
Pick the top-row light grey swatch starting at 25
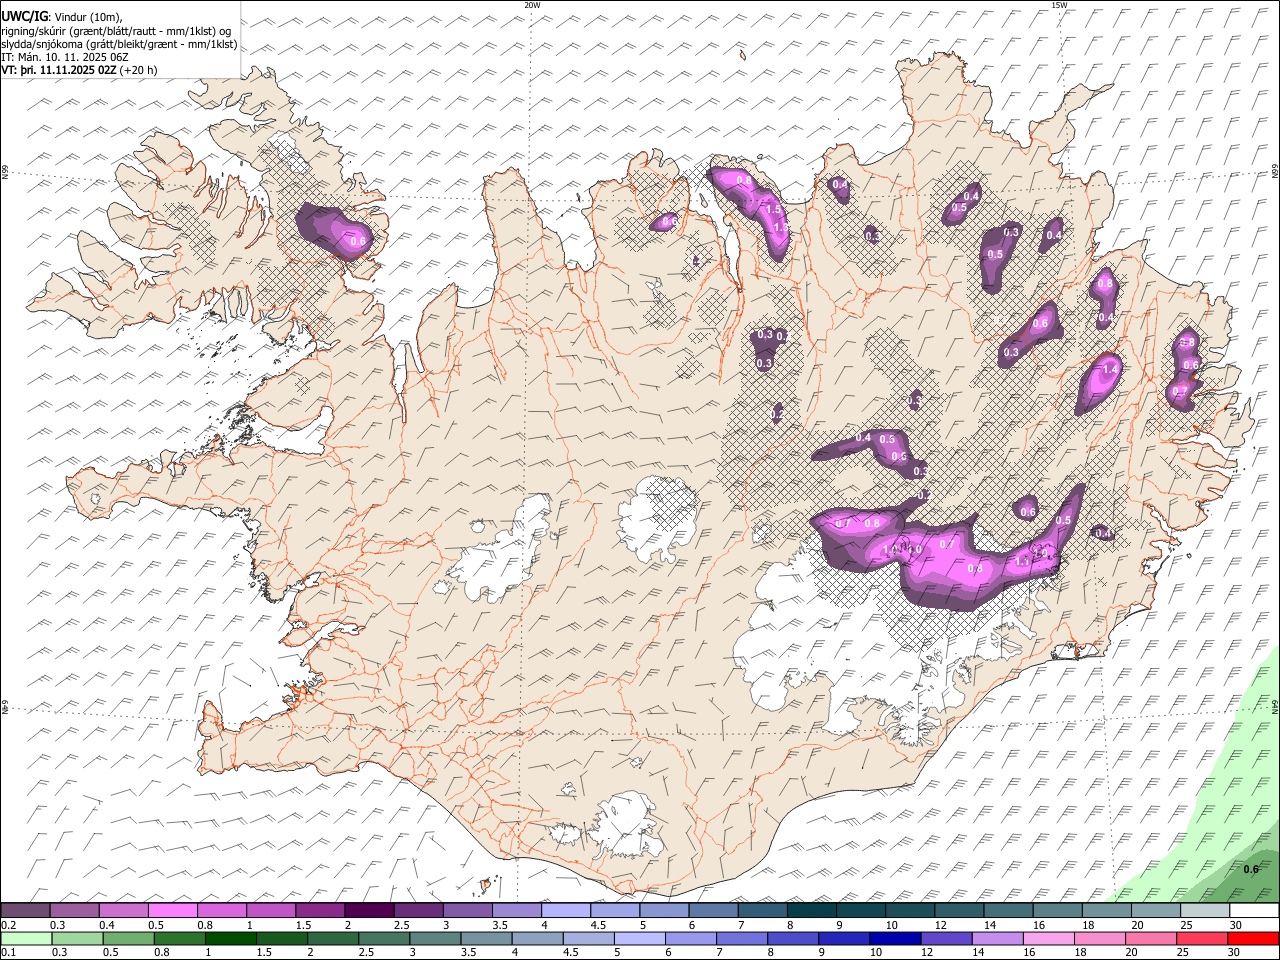click(1205, 911)
